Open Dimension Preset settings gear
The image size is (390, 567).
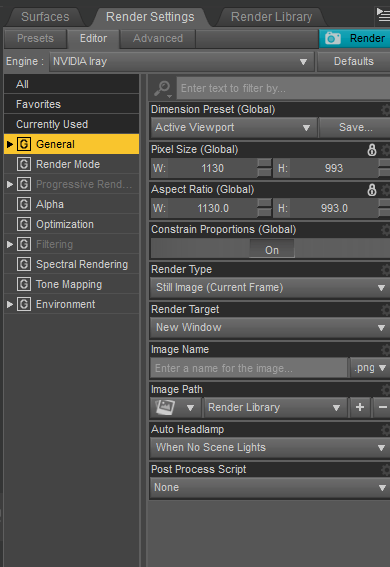coord(385,110)
